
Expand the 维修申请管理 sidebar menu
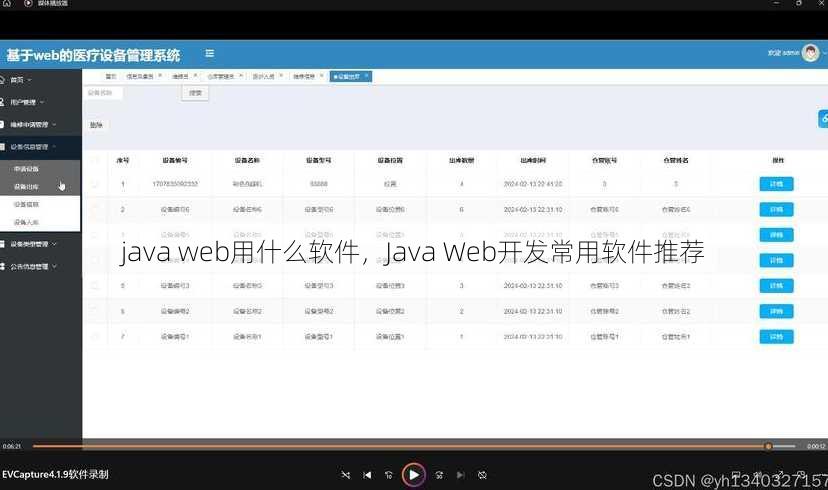pyautogui.click(x=40, y=125)
